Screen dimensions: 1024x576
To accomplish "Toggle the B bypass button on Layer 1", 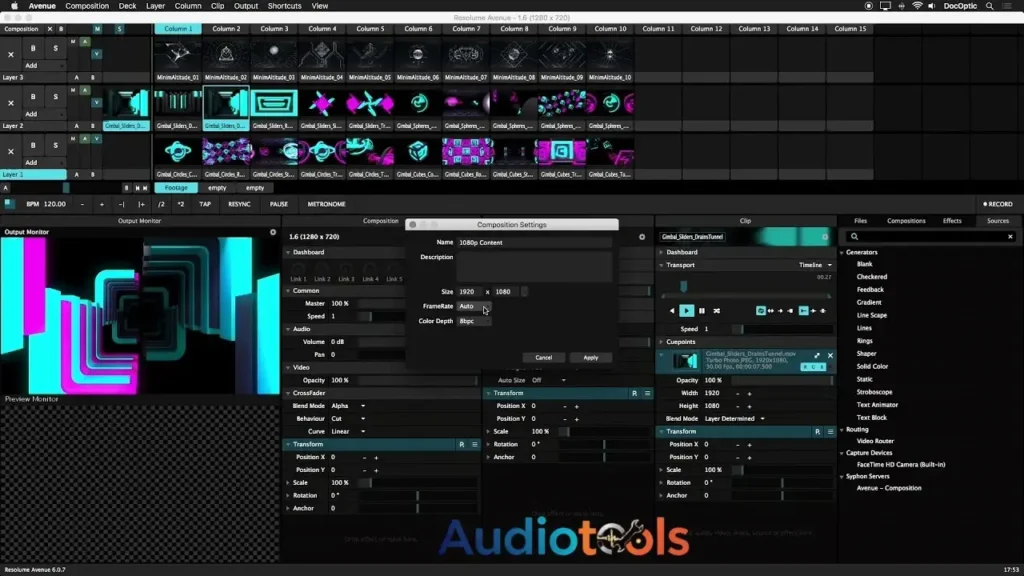I will click(33, 145).
